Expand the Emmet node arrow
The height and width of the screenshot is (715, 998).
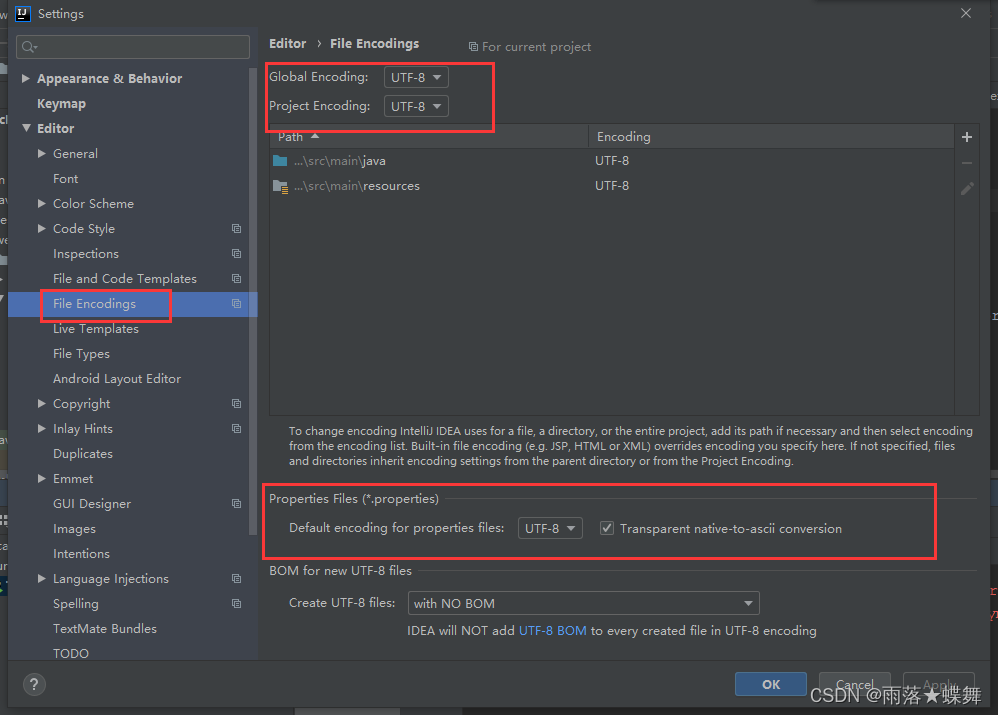click(42, 479)
